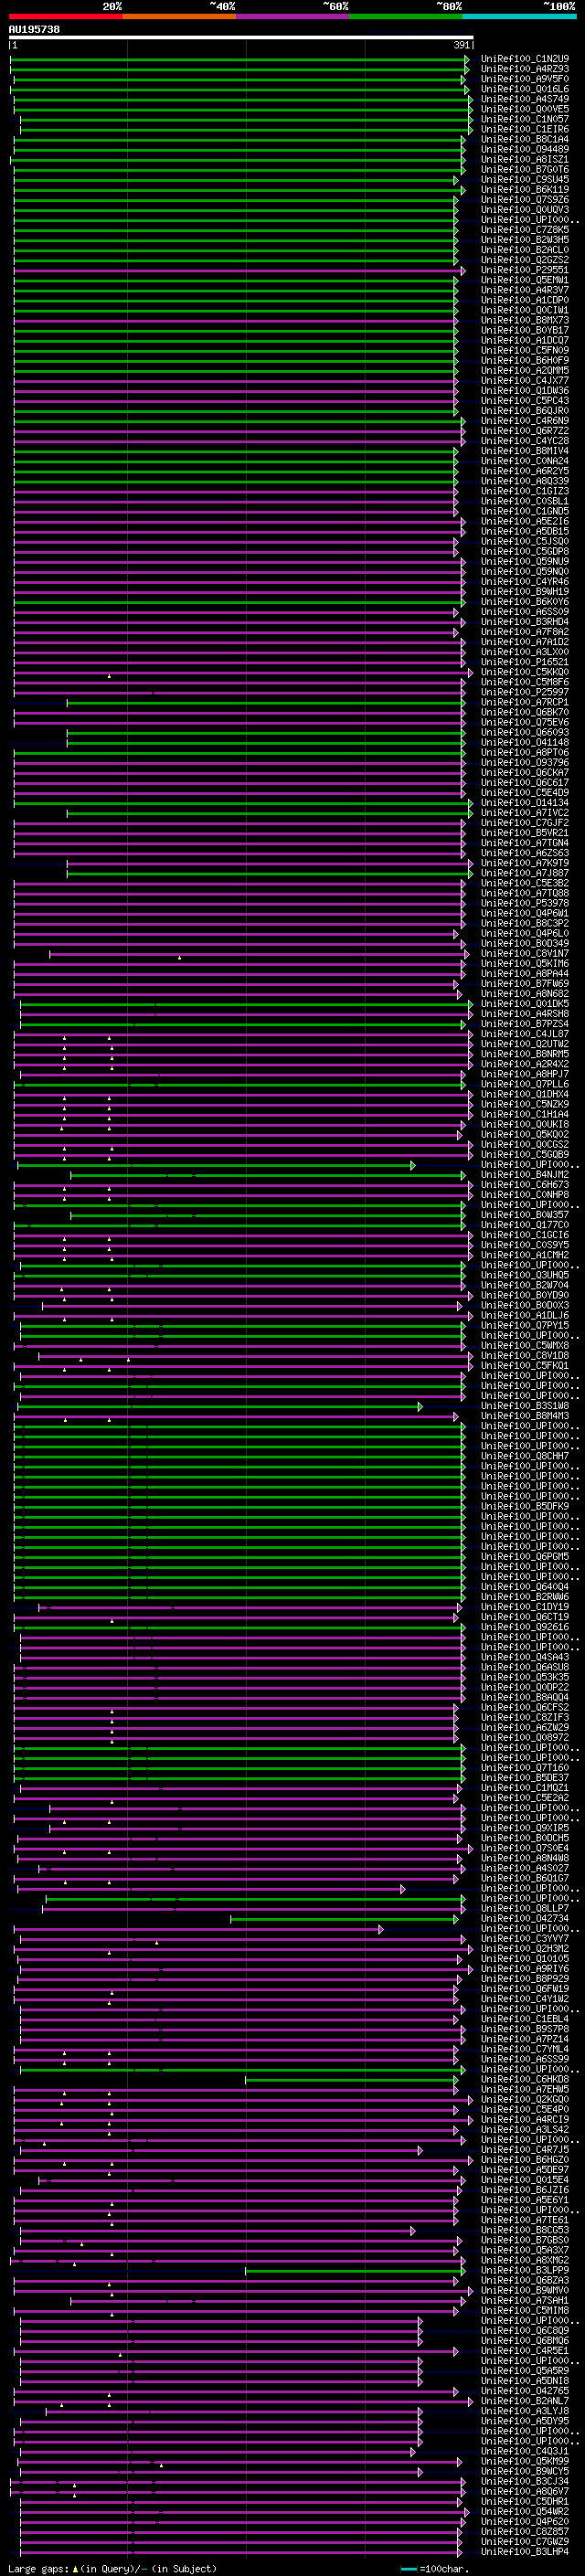585x2576 pixels.
Task: Select the UniRef100_Q0UQV3 label
Action: click(525, 209)
